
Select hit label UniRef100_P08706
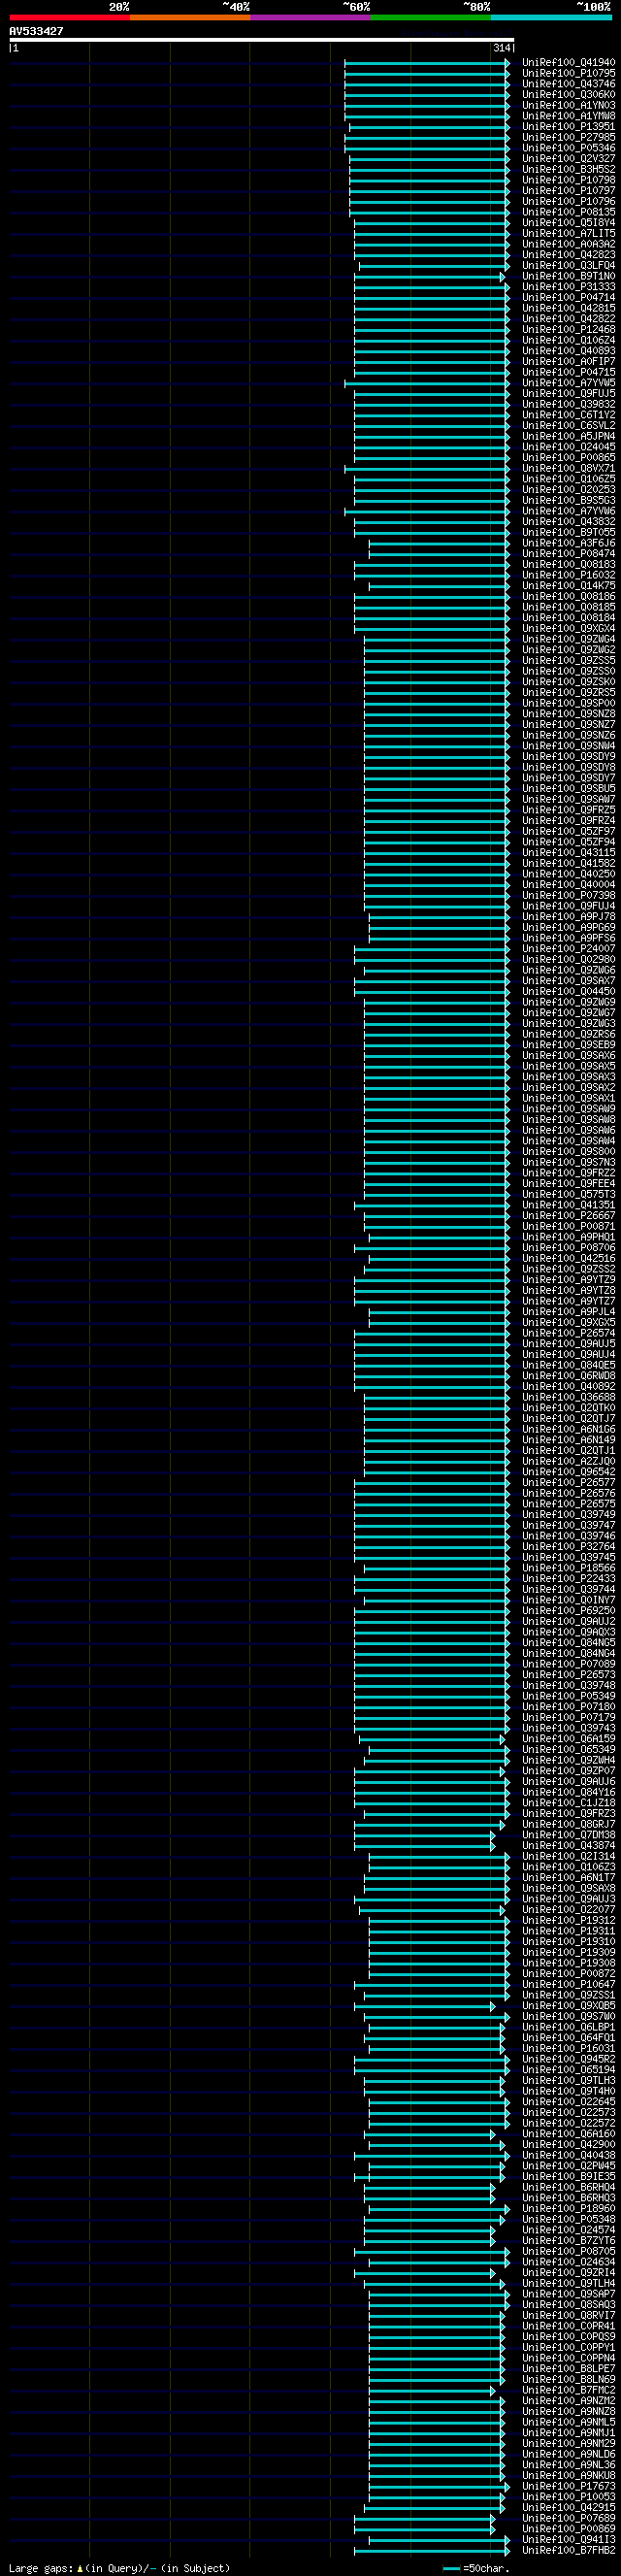569,1248
